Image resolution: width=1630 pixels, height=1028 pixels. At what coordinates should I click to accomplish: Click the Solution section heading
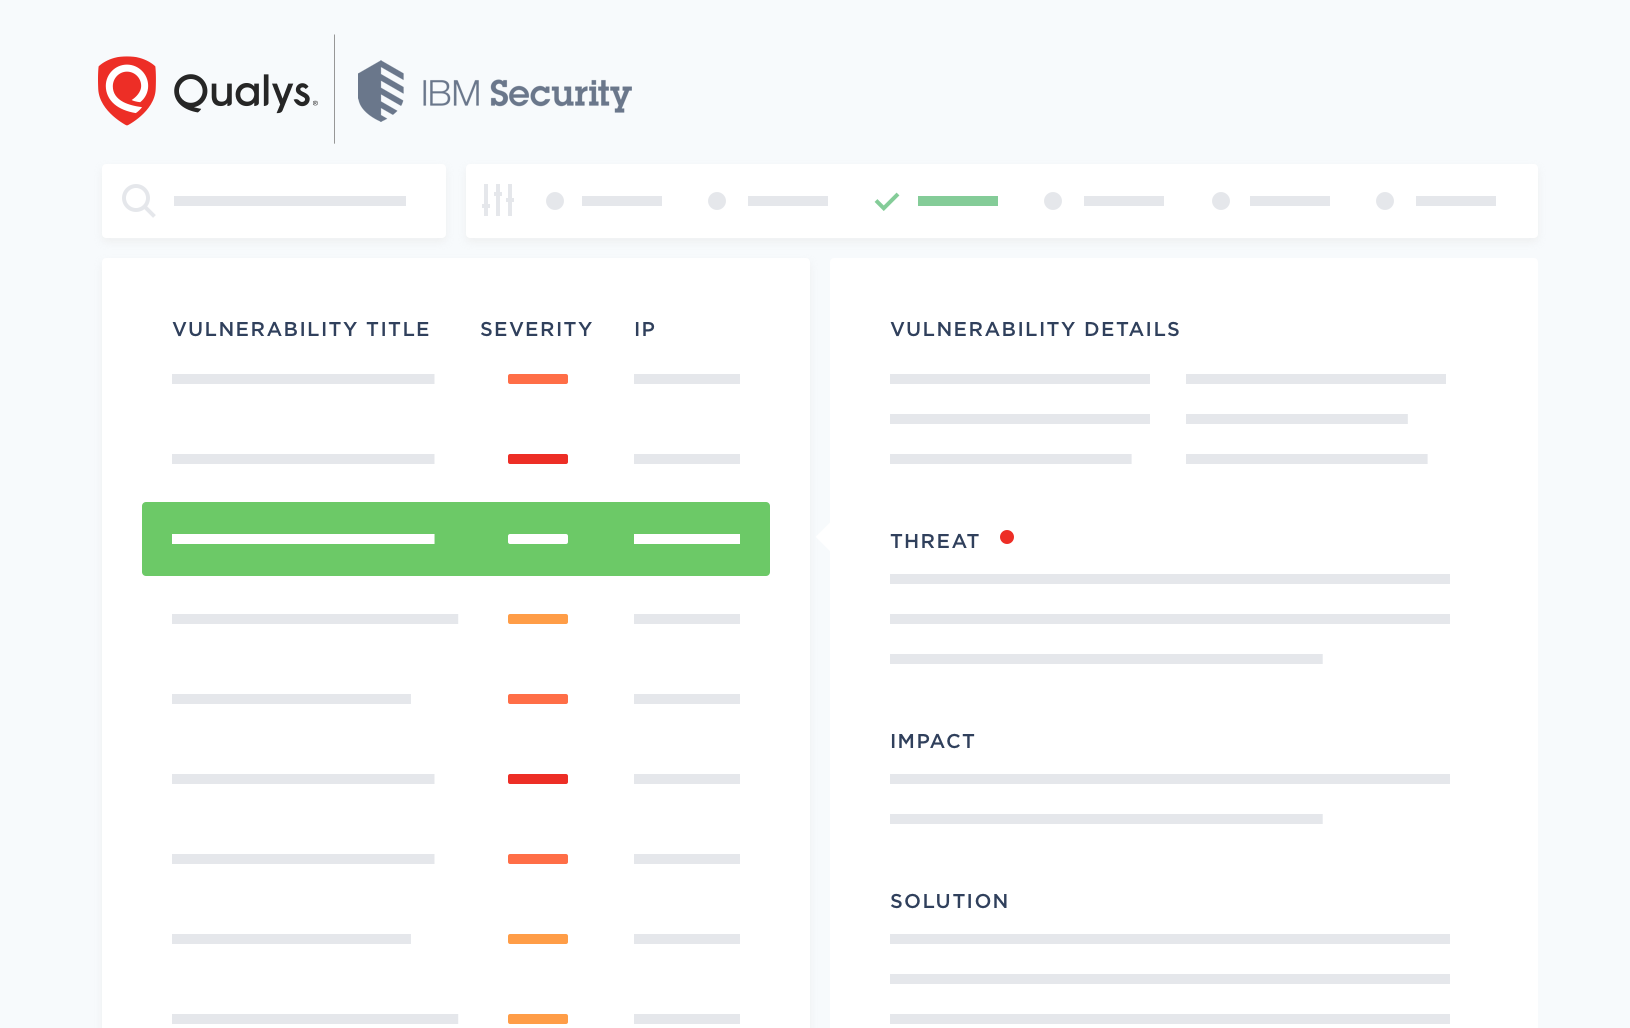949,901
